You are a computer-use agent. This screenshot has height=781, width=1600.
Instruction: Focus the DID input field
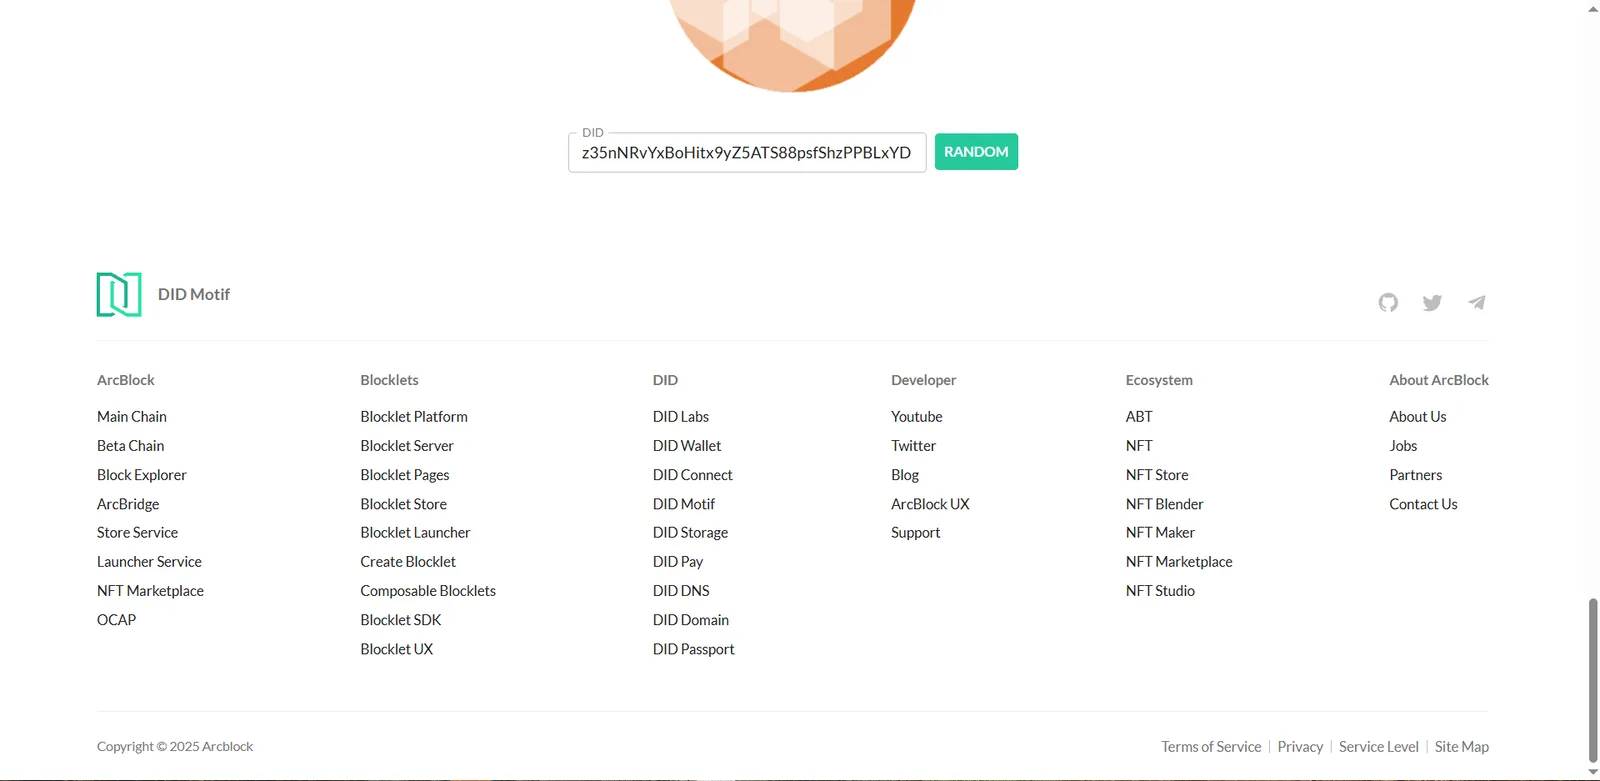(x=747, y=153)
